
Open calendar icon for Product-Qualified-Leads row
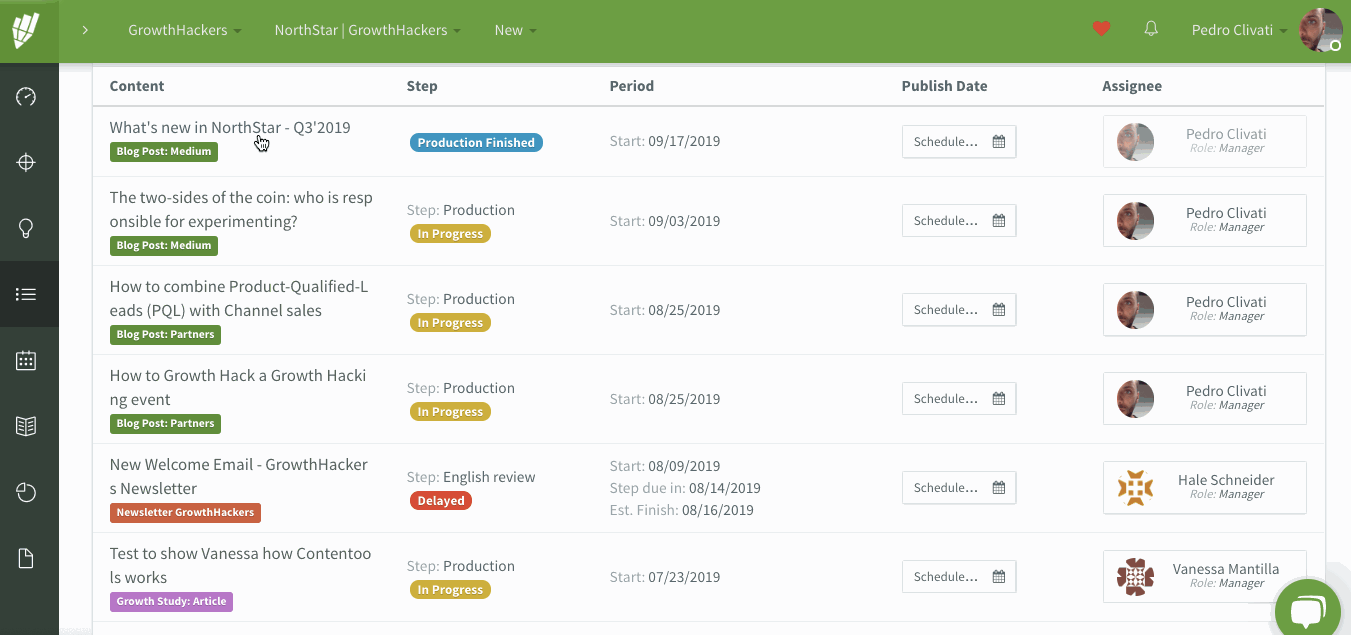(x=998, y=310)
